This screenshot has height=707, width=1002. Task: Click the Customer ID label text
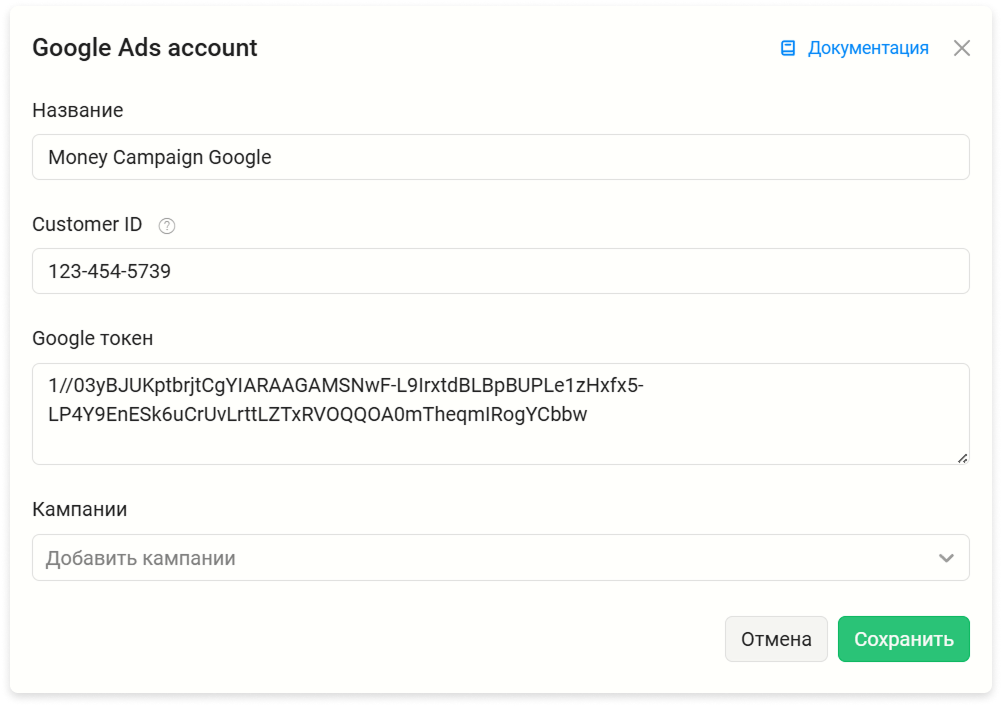(88, 224)
